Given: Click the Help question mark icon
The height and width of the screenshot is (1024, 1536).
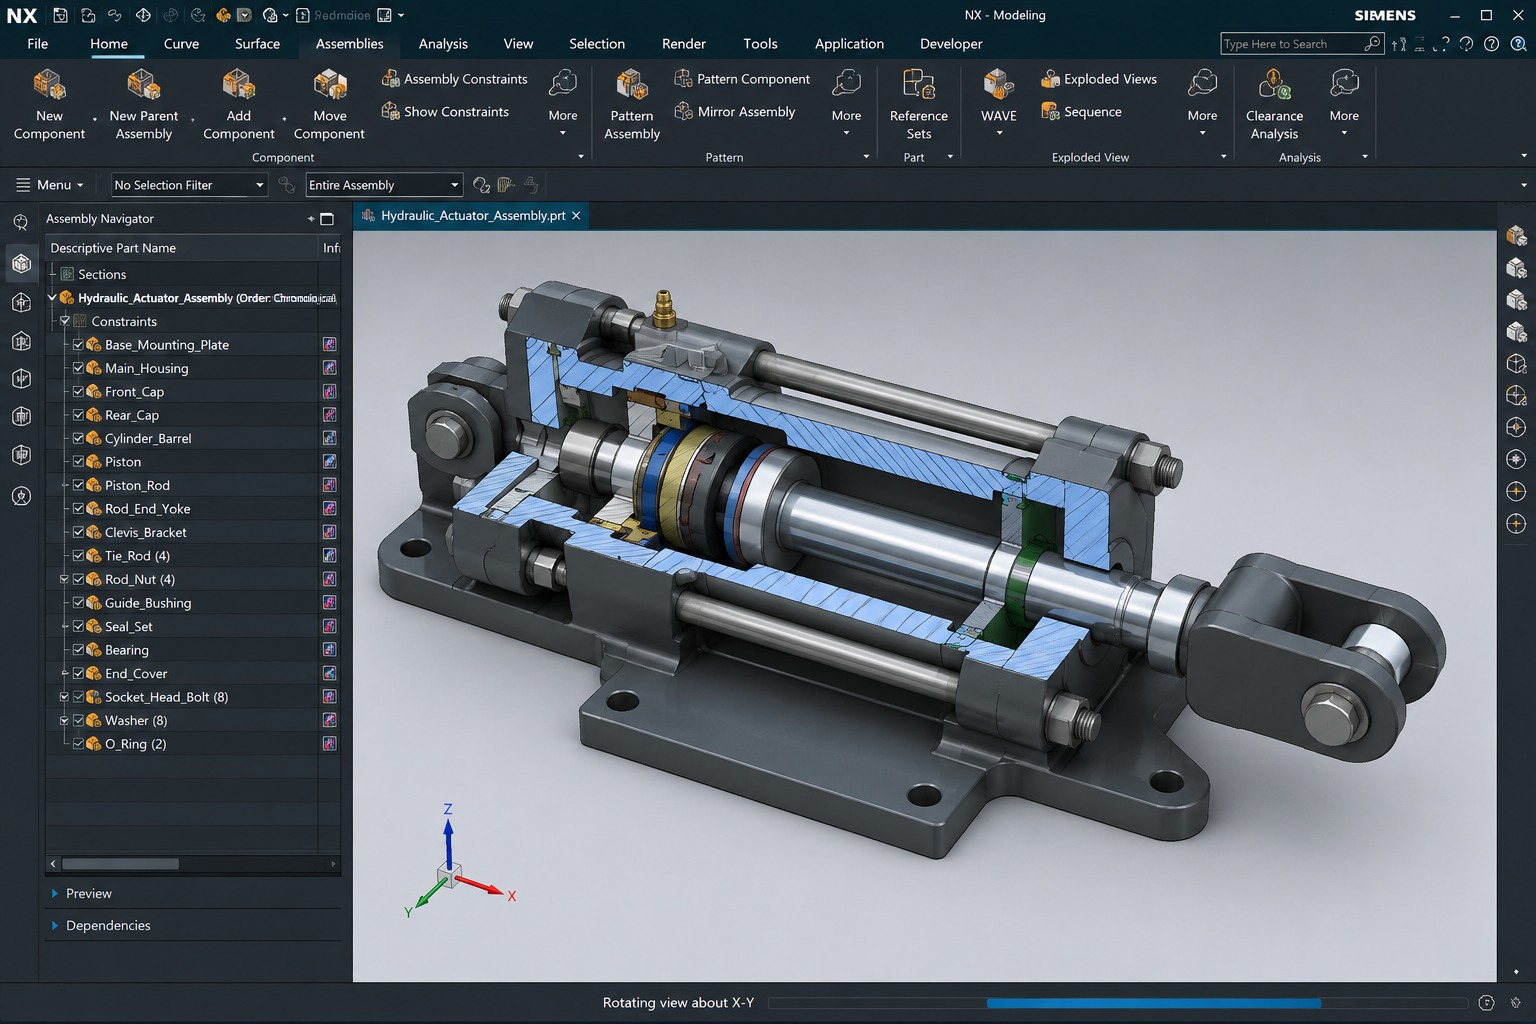Looking at the screenshot, I should [1491, 44].
